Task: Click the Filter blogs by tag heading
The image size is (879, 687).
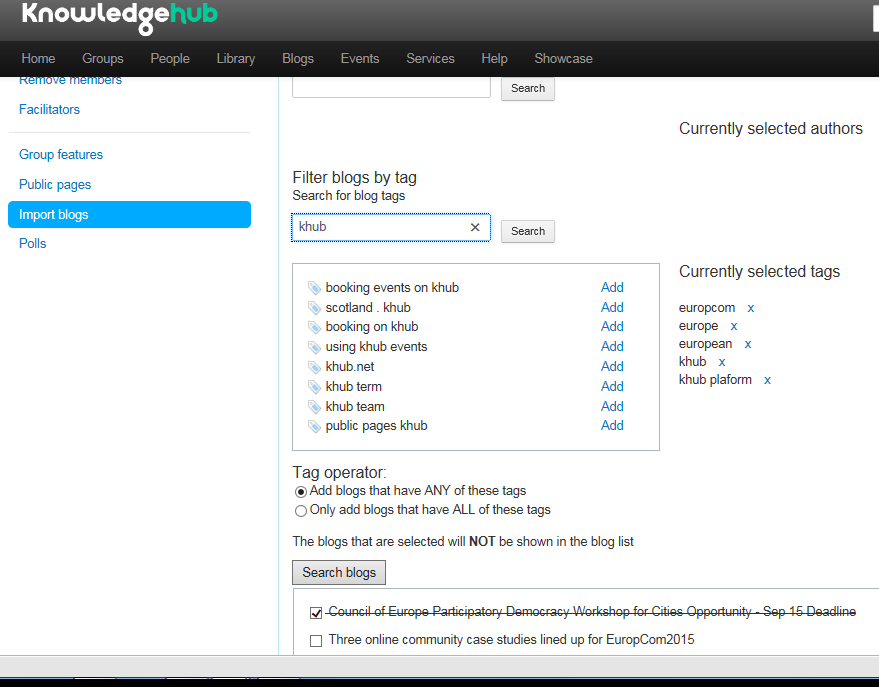Action: point(354,178)
